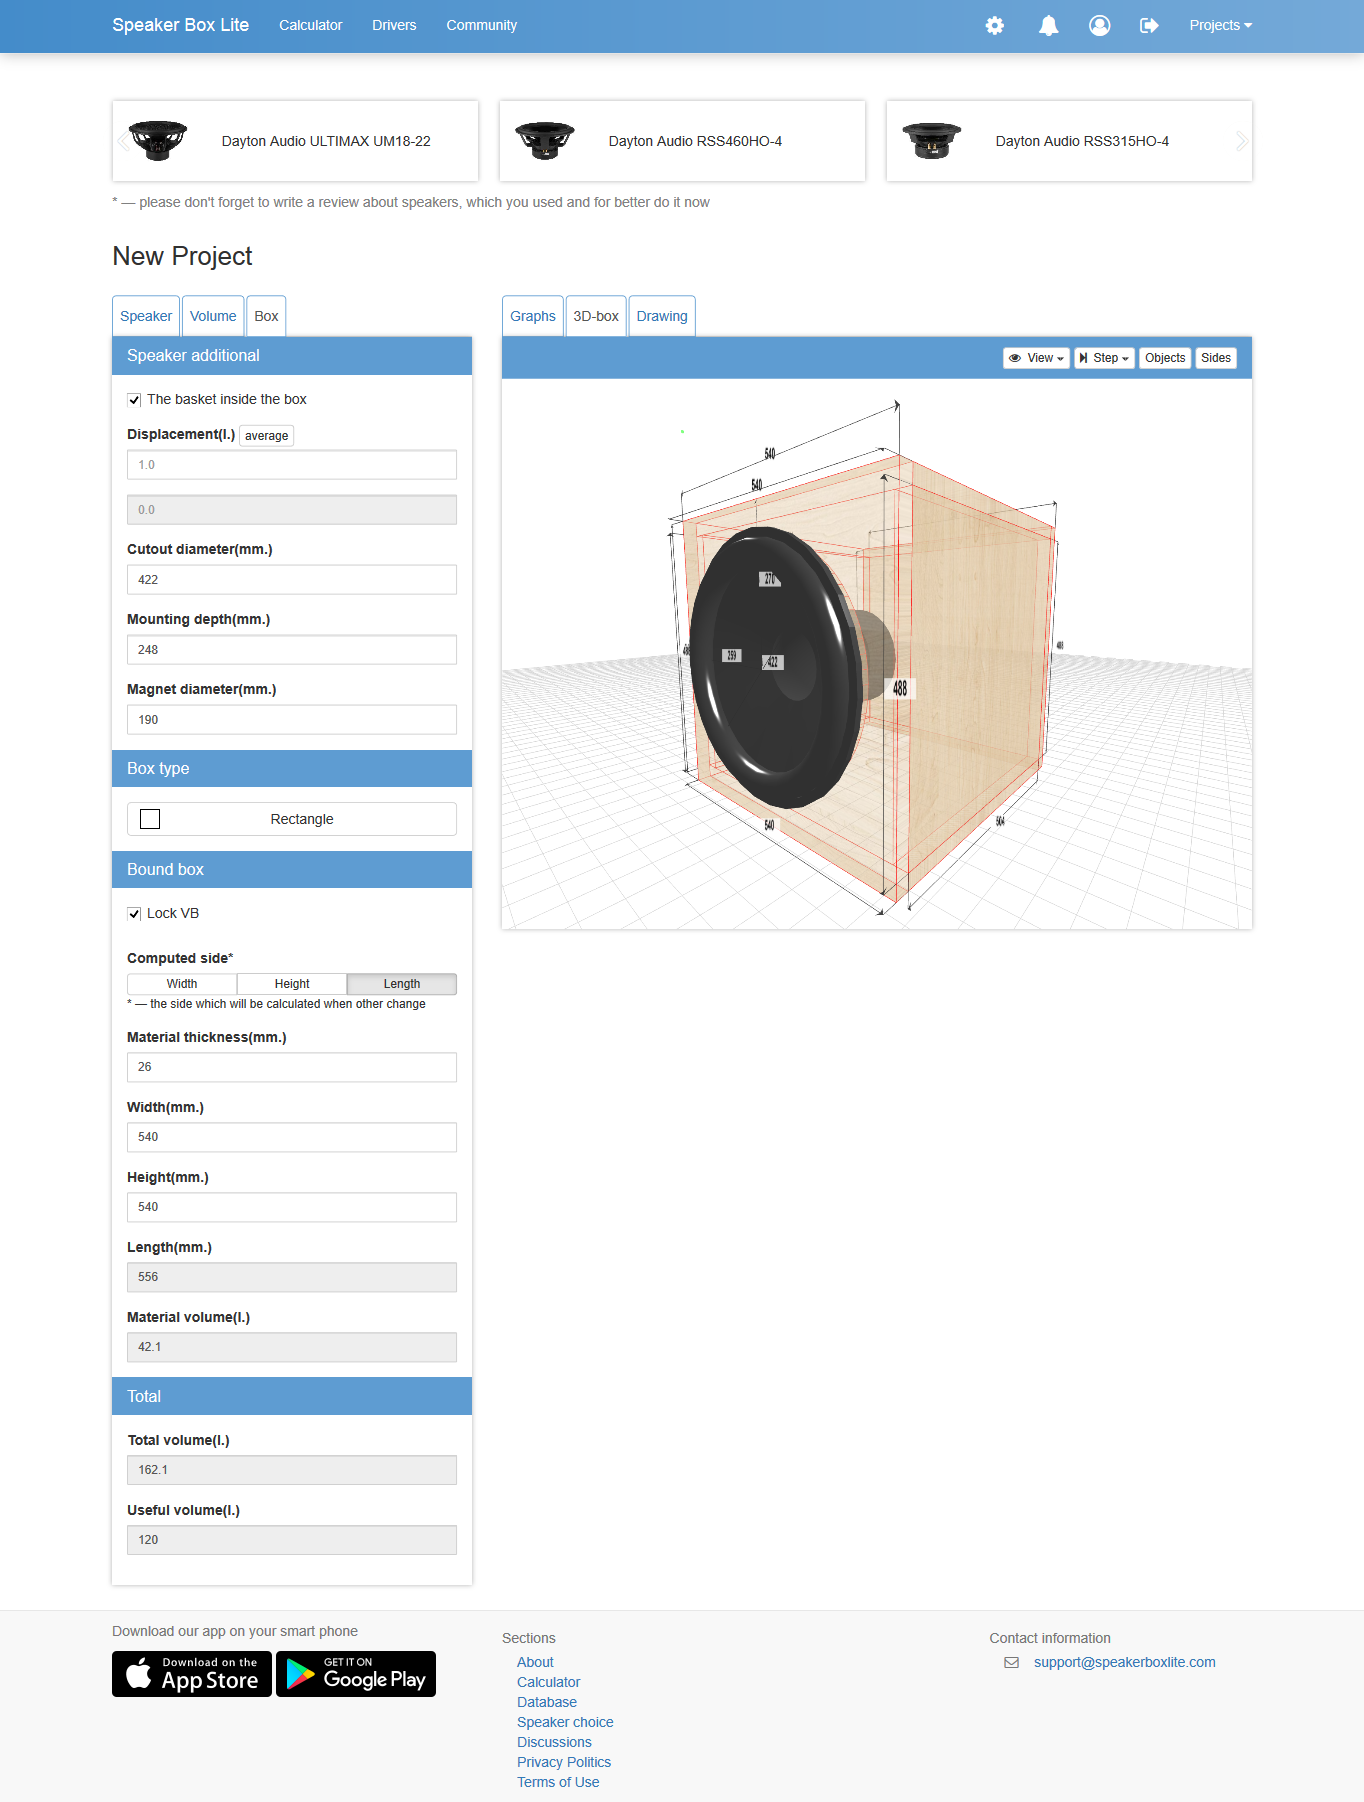Show next speakers with right carousel arrow
Viewport: 1364px width, 1802px height.
pos(1241,141)
